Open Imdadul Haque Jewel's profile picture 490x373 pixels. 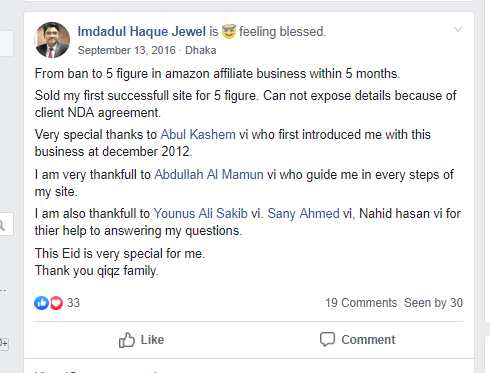[52, 40]
